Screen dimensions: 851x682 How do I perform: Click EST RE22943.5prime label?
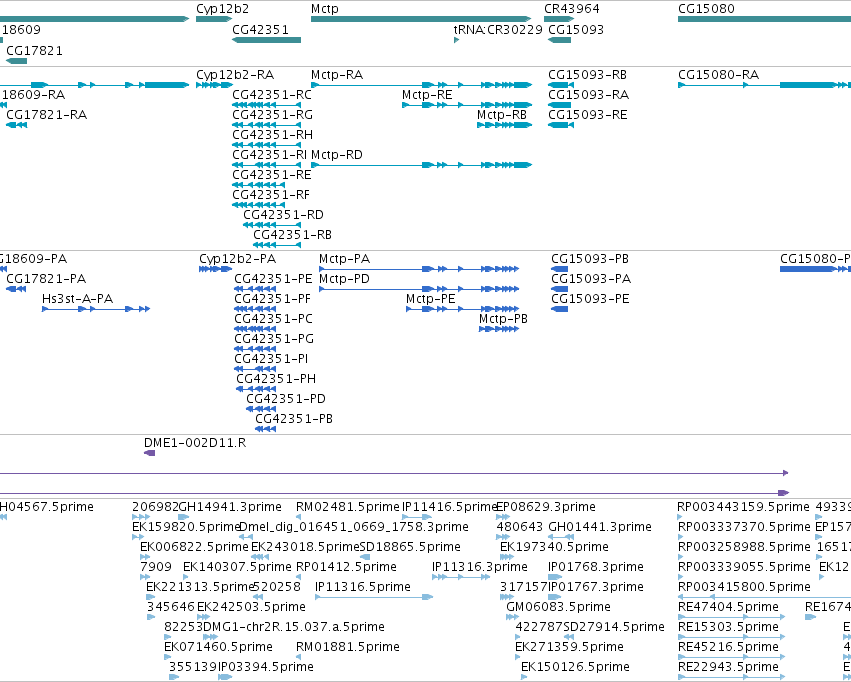(728, 667)
